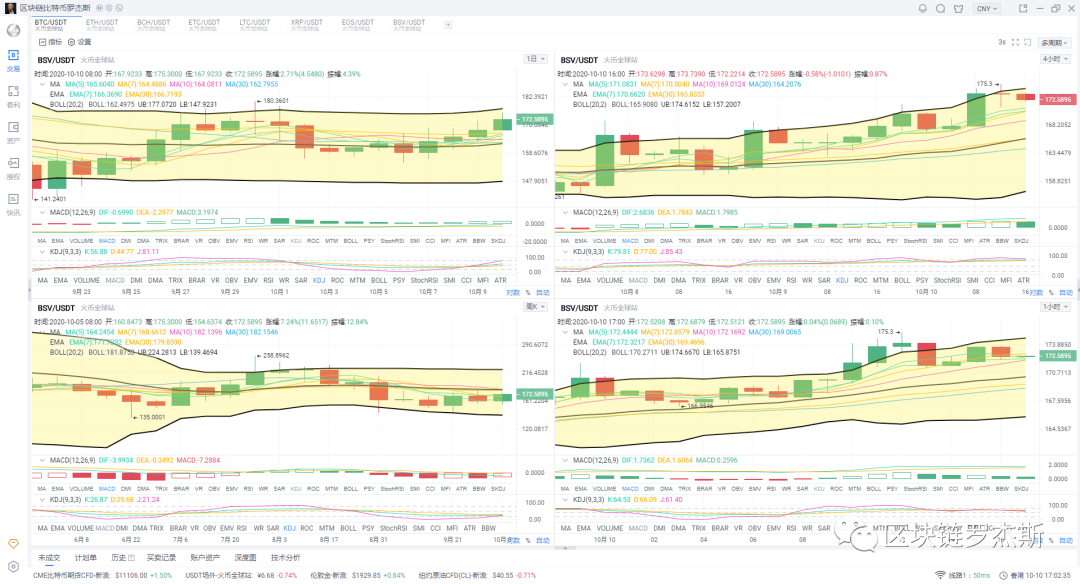Collapse the MA legend on the 1日 chart
This screenshot has width=1080, height=584.
coord(43,84)
